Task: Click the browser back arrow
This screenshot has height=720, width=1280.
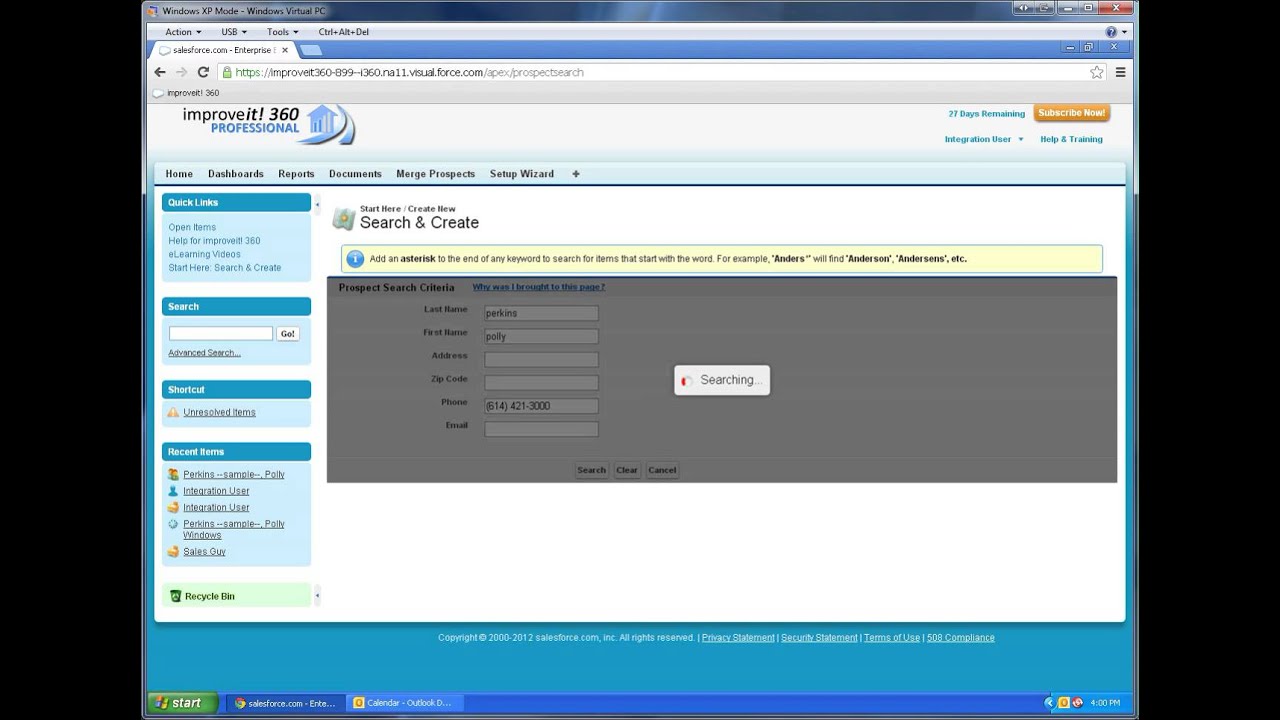Action: coord(160,72)
